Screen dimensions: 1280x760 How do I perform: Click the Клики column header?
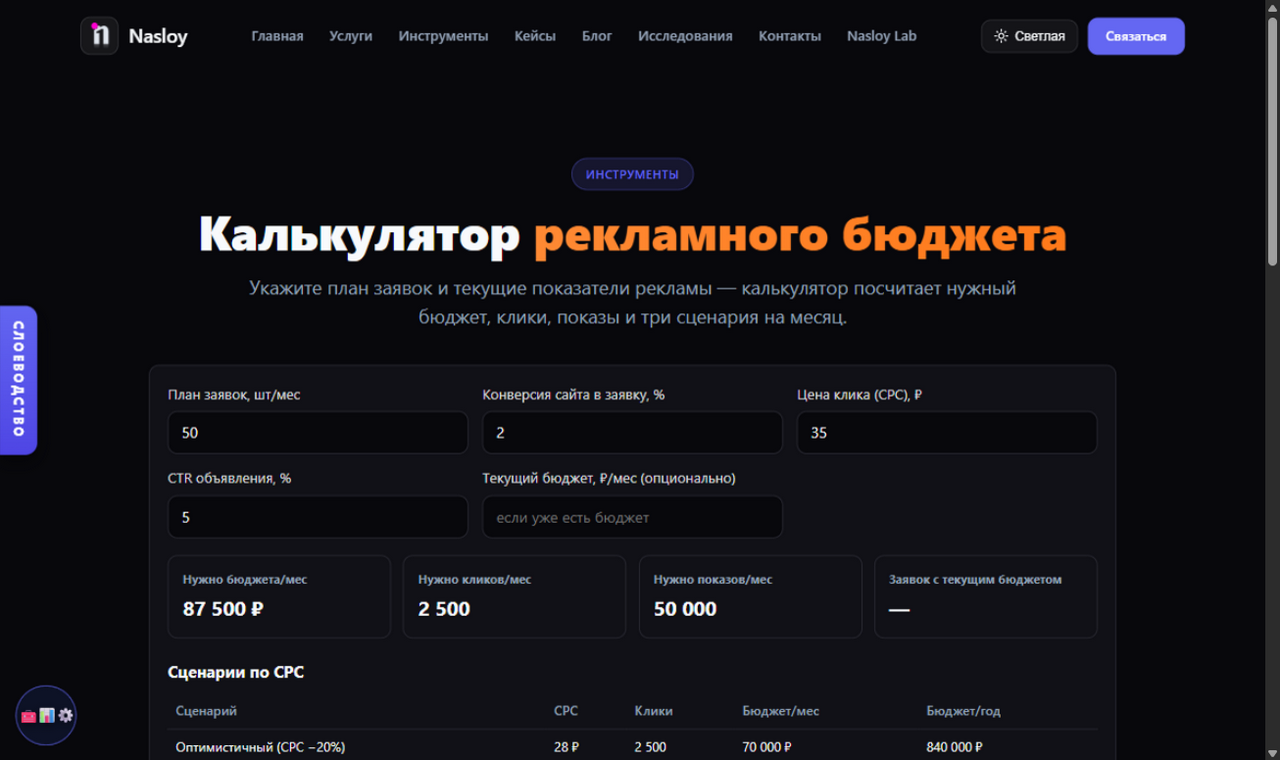(x=653, y=711)
